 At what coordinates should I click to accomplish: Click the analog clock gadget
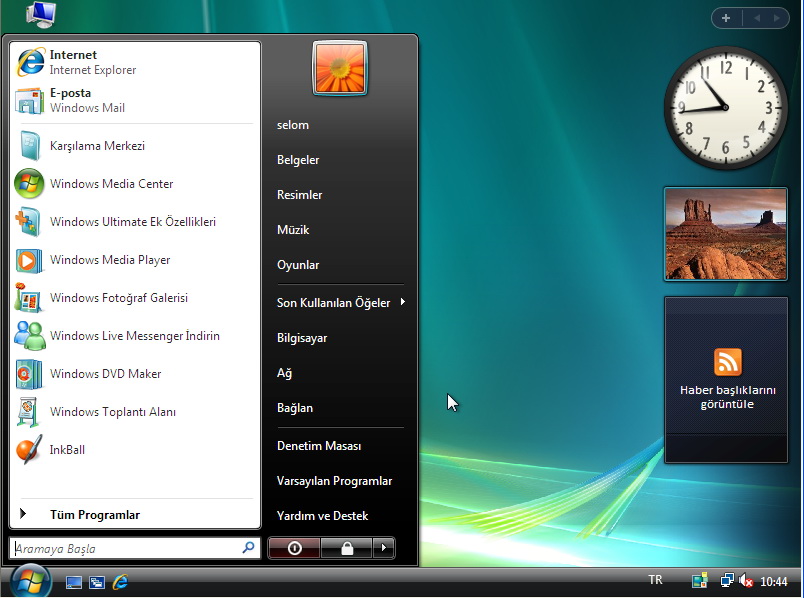(726, 108)
